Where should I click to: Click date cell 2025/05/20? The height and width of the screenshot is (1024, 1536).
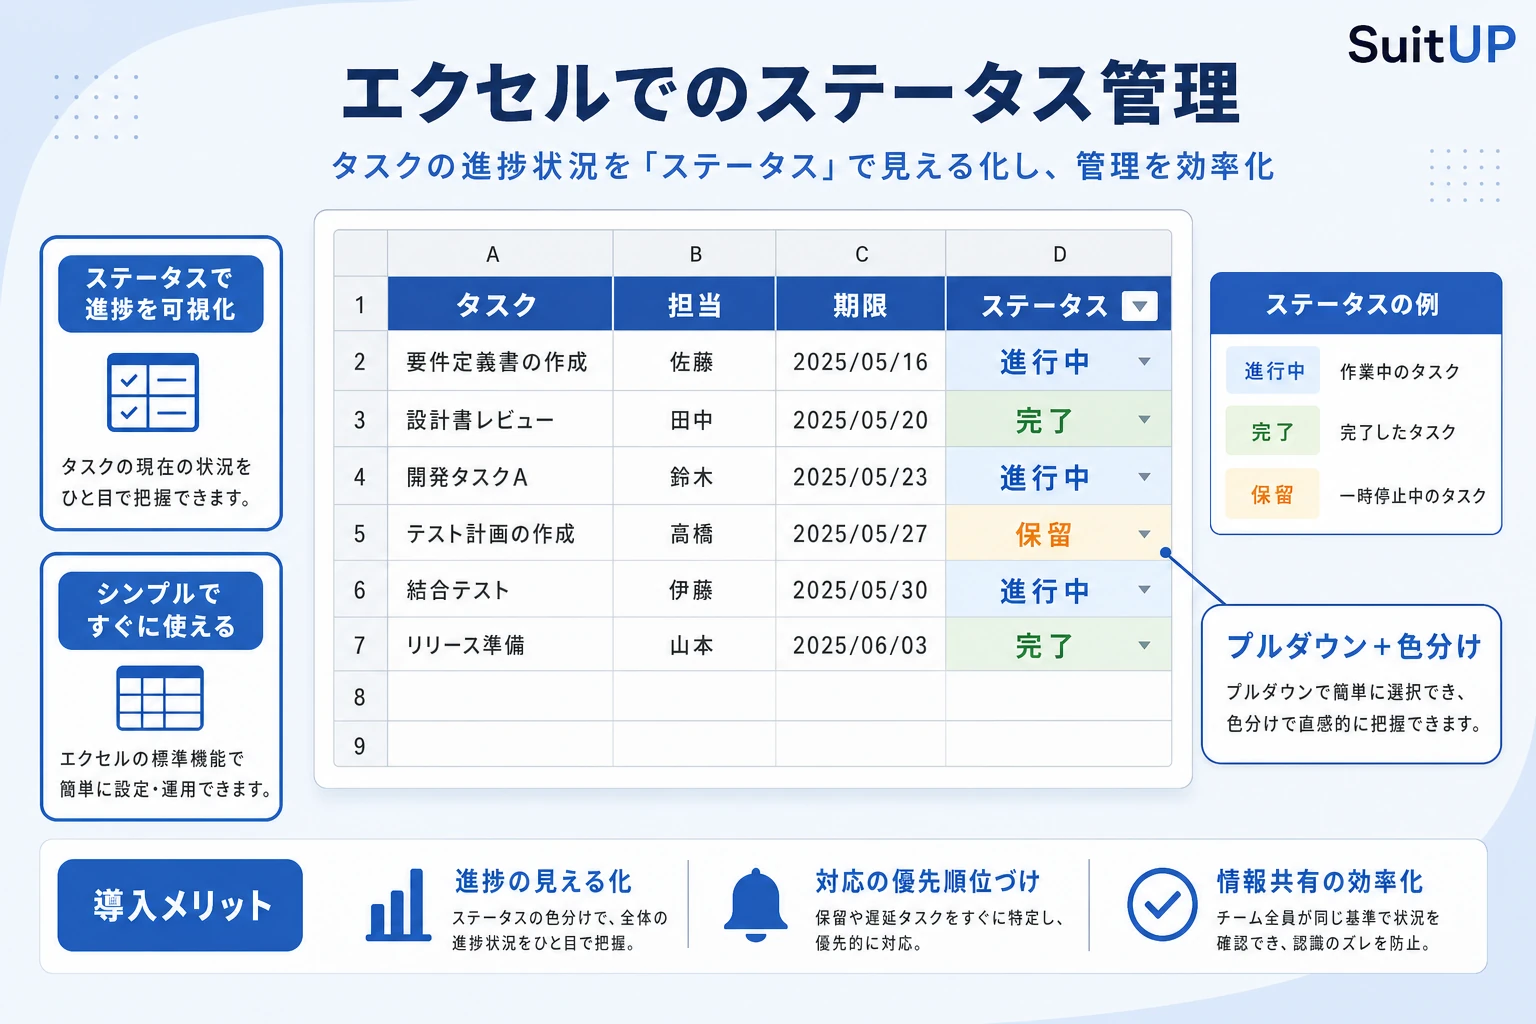pos(861,420)
